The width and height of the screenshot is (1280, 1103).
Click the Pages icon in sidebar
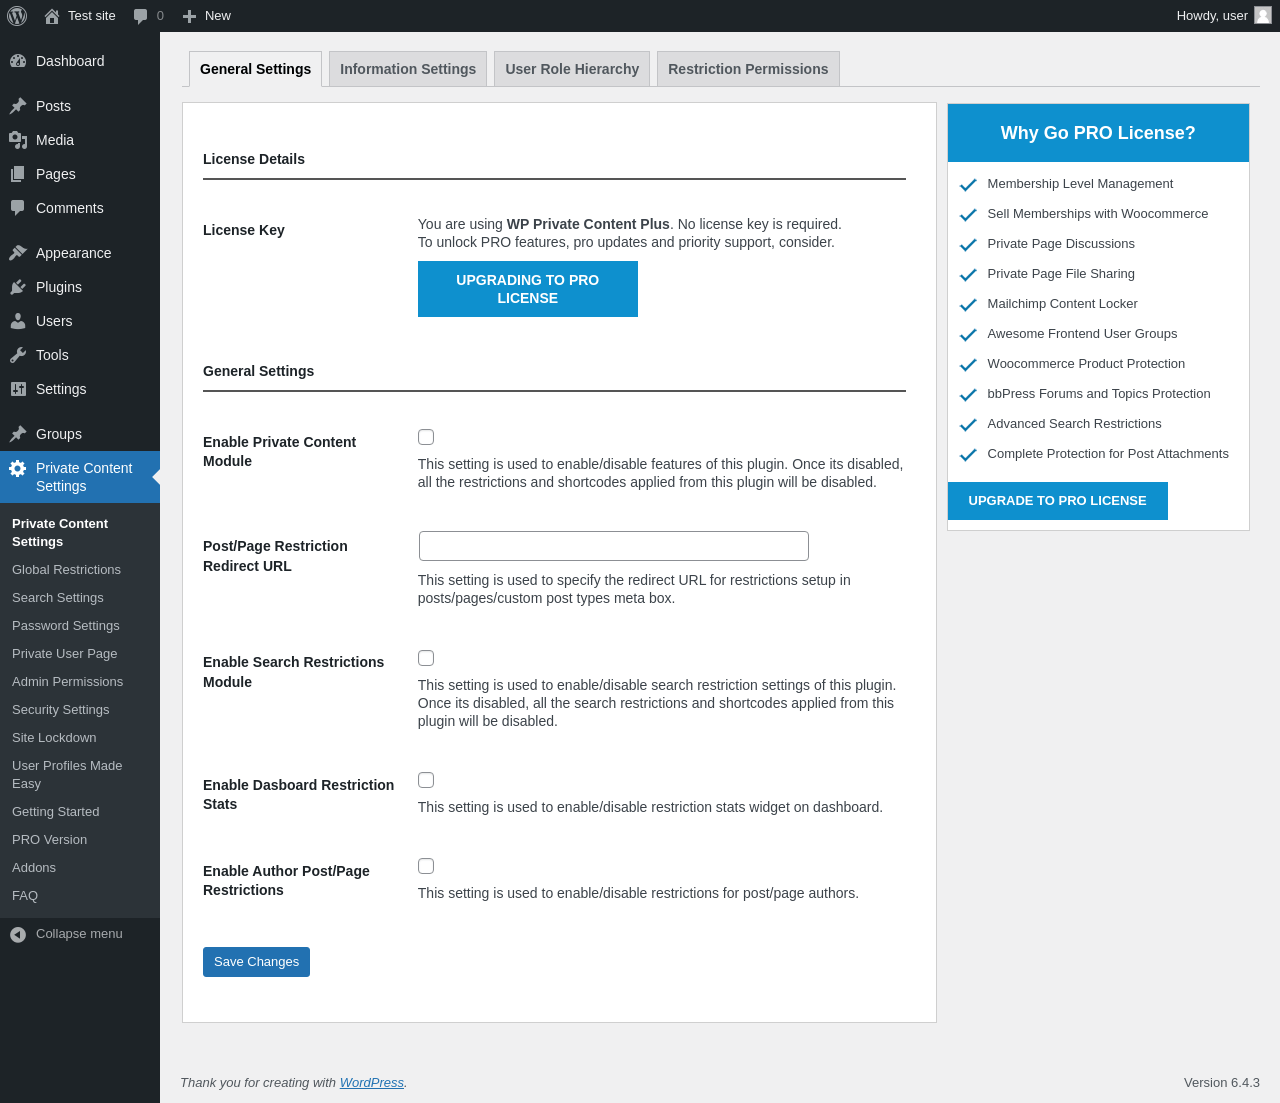point(18,174)
